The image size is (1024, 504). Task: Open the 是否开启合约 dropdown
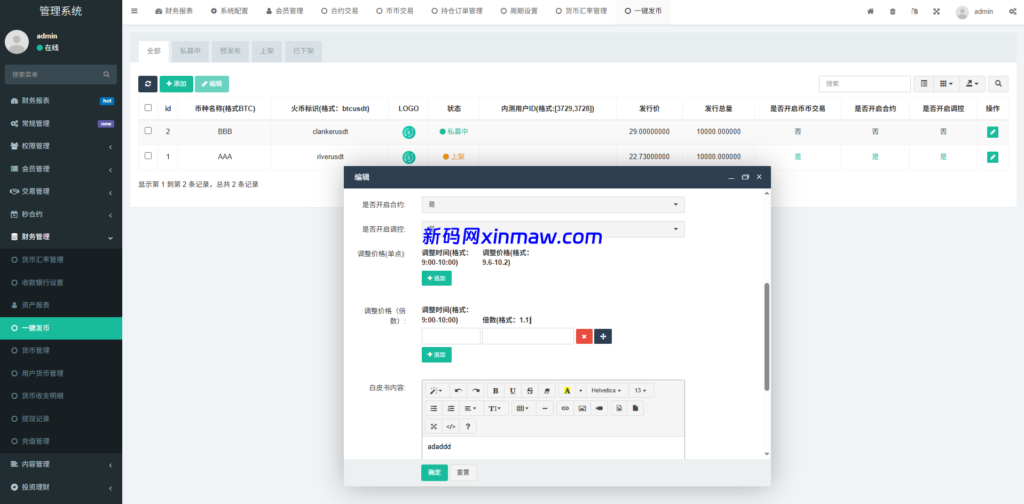[x=553, y=204]
